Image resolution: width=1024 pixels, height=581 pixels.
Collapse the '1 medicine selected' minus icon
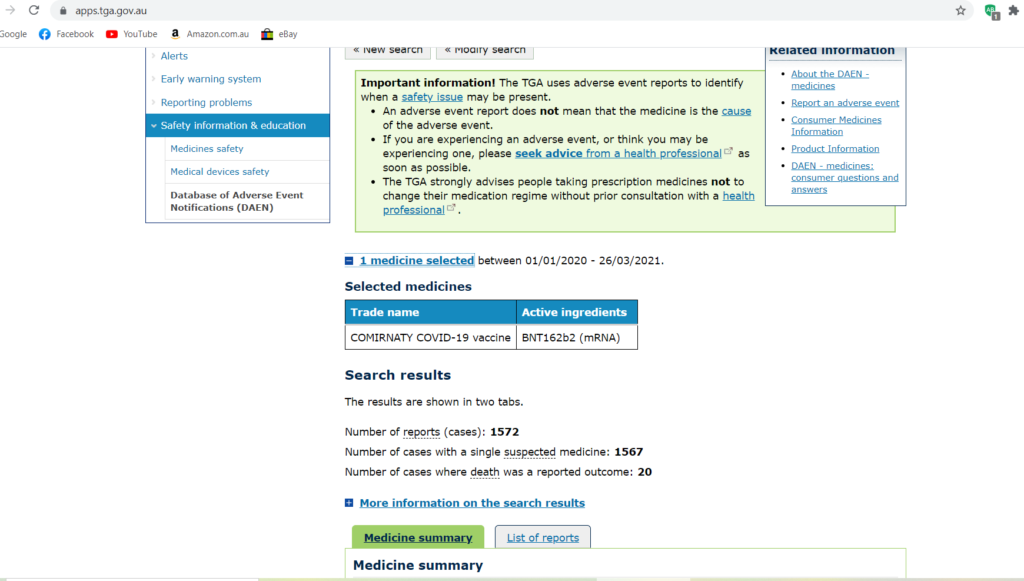[x=349, y=260]
